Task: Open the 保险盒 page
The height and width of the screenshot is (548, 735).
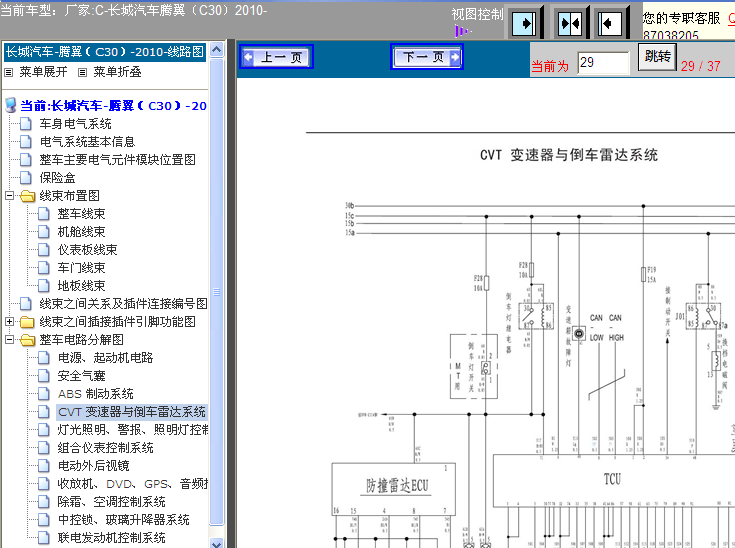Action: [57, 178]
